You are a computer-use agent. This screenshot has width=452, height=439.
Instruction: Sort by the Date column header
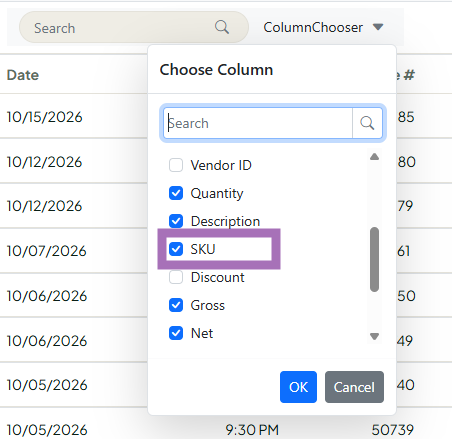click(23, 75)
